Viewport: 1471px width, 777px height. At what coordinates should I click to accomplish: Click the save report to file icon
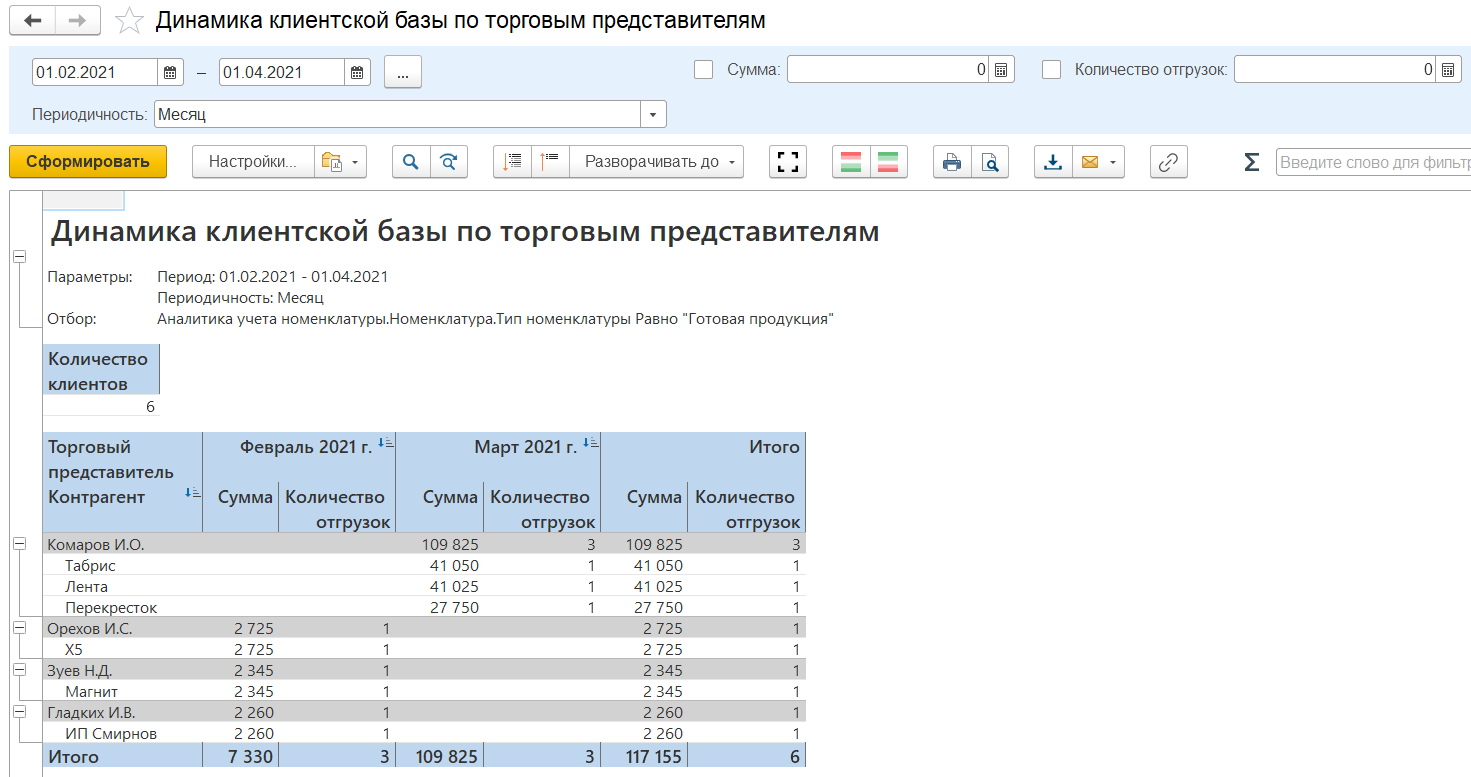[x=1052, y=162]
